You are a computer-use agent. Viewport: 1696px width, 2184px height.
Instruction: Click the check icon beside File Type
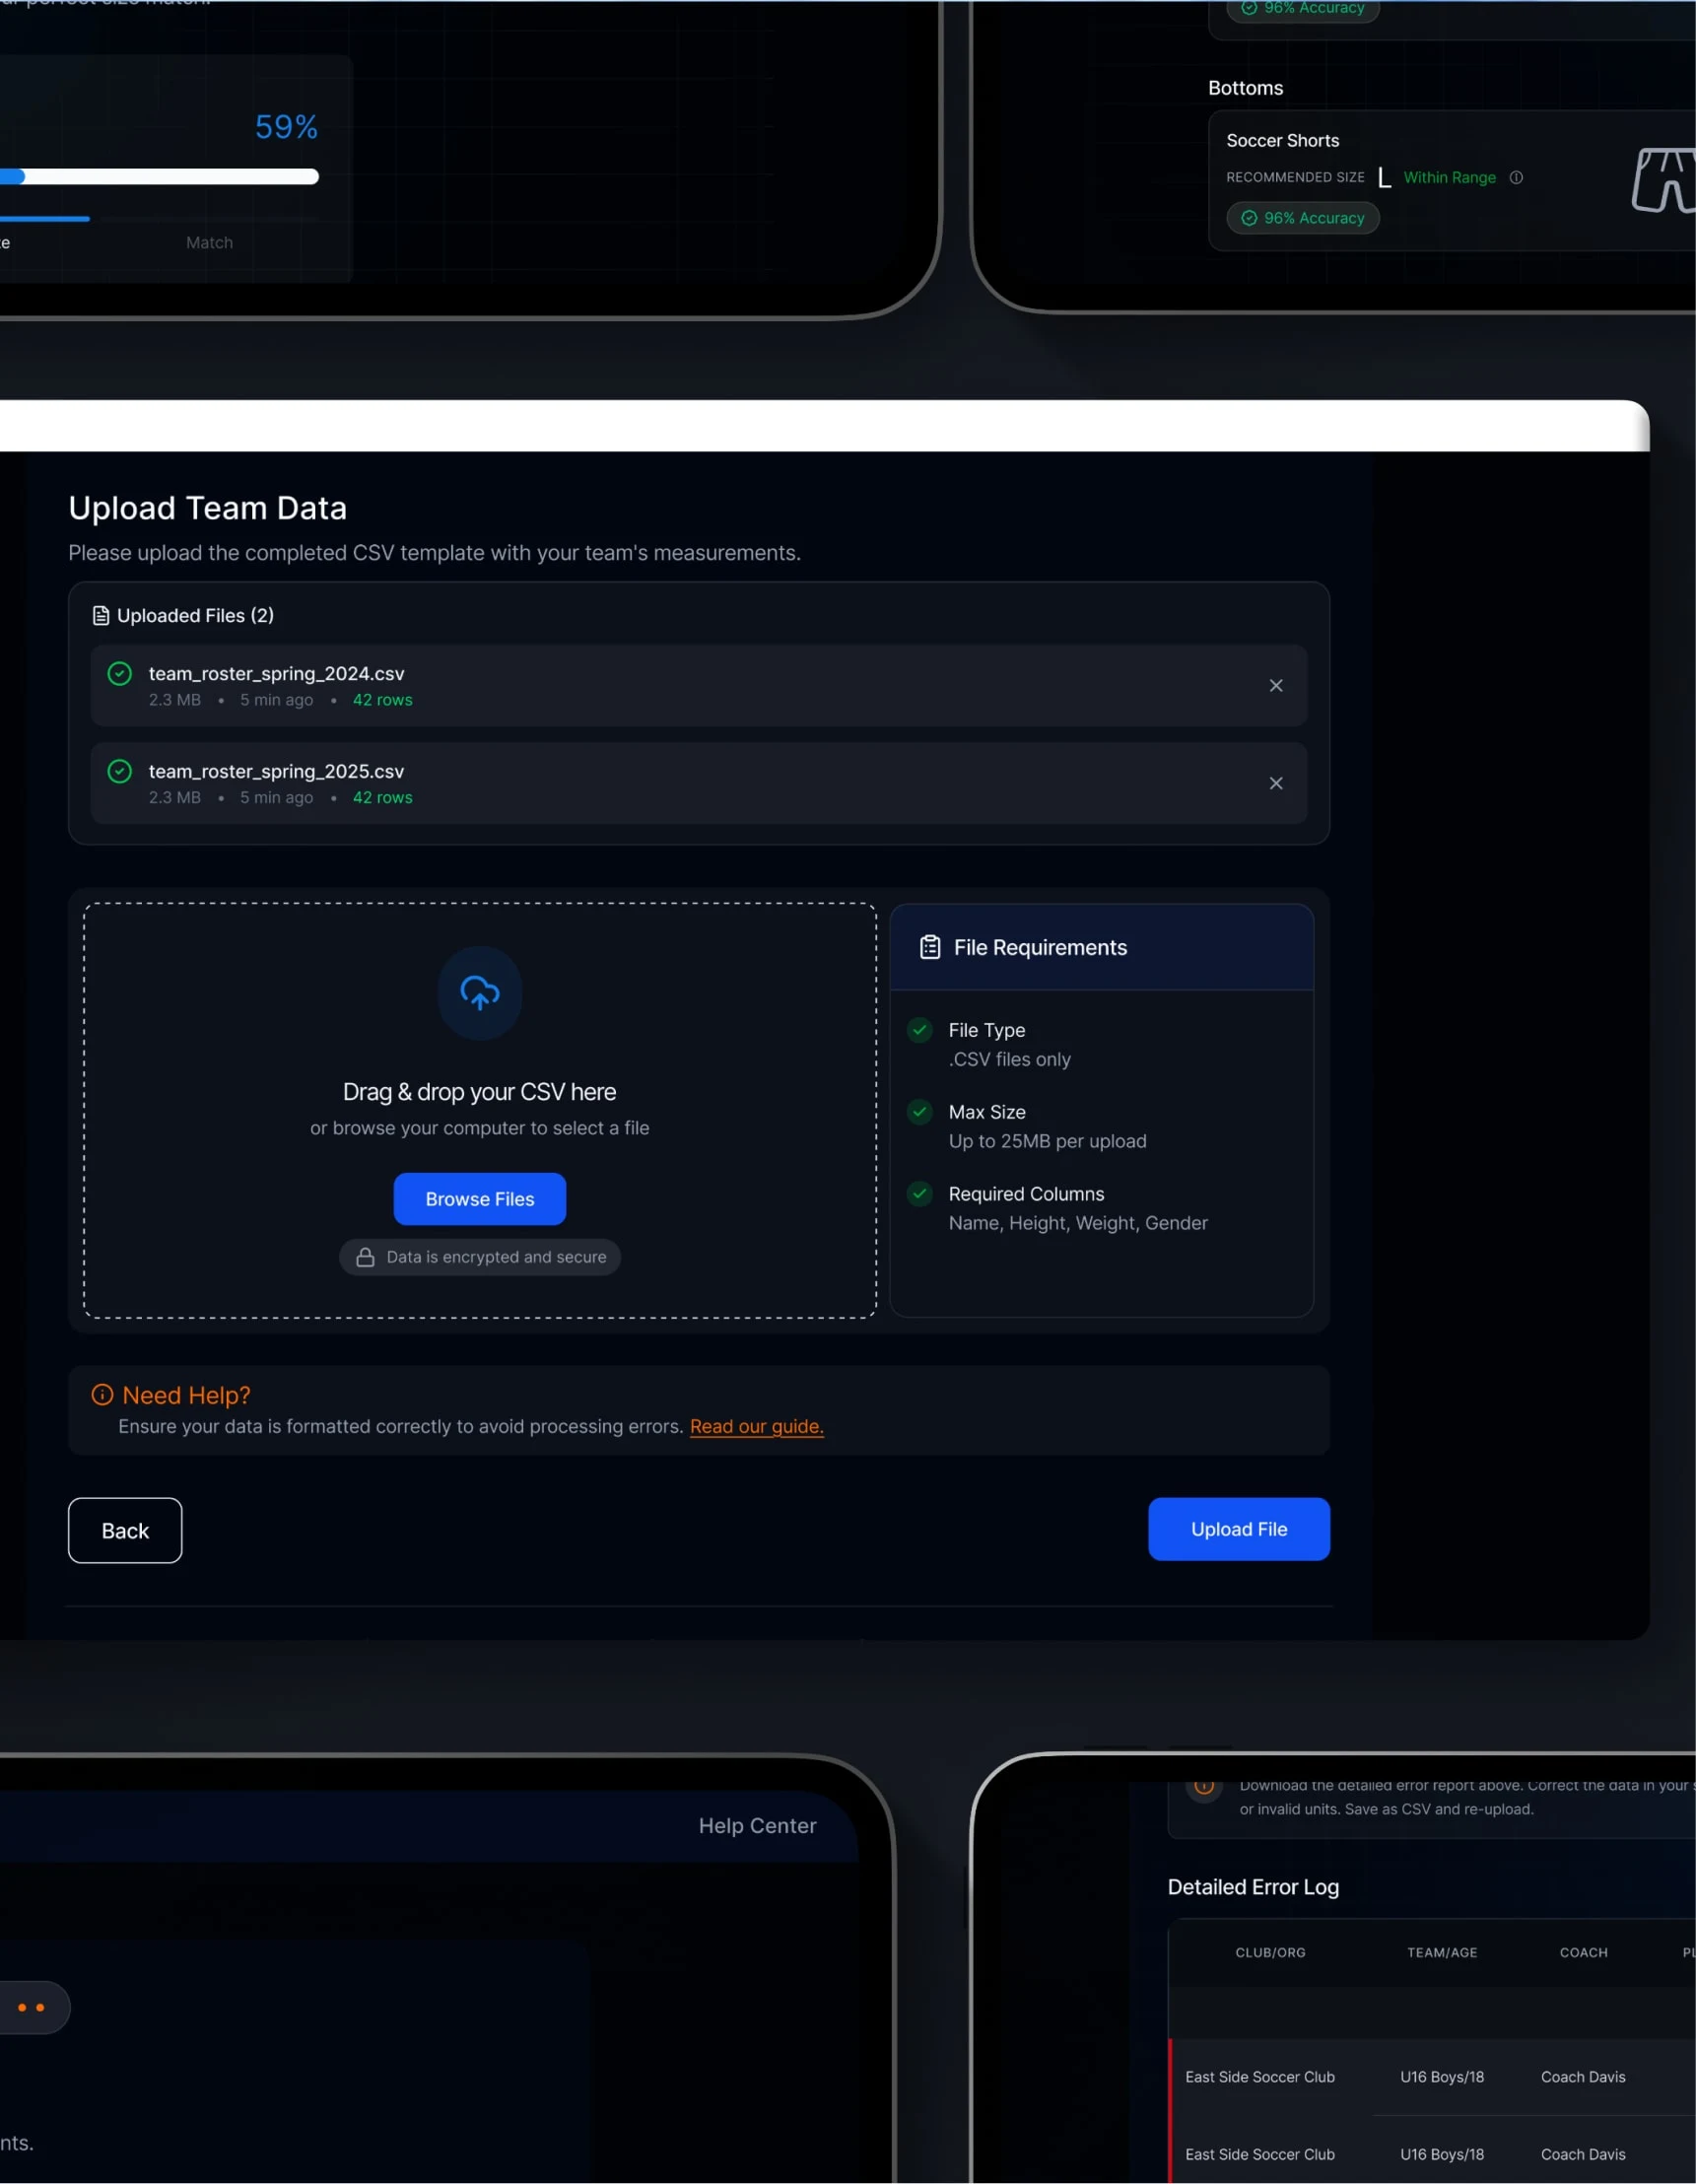click(920, 1029)
